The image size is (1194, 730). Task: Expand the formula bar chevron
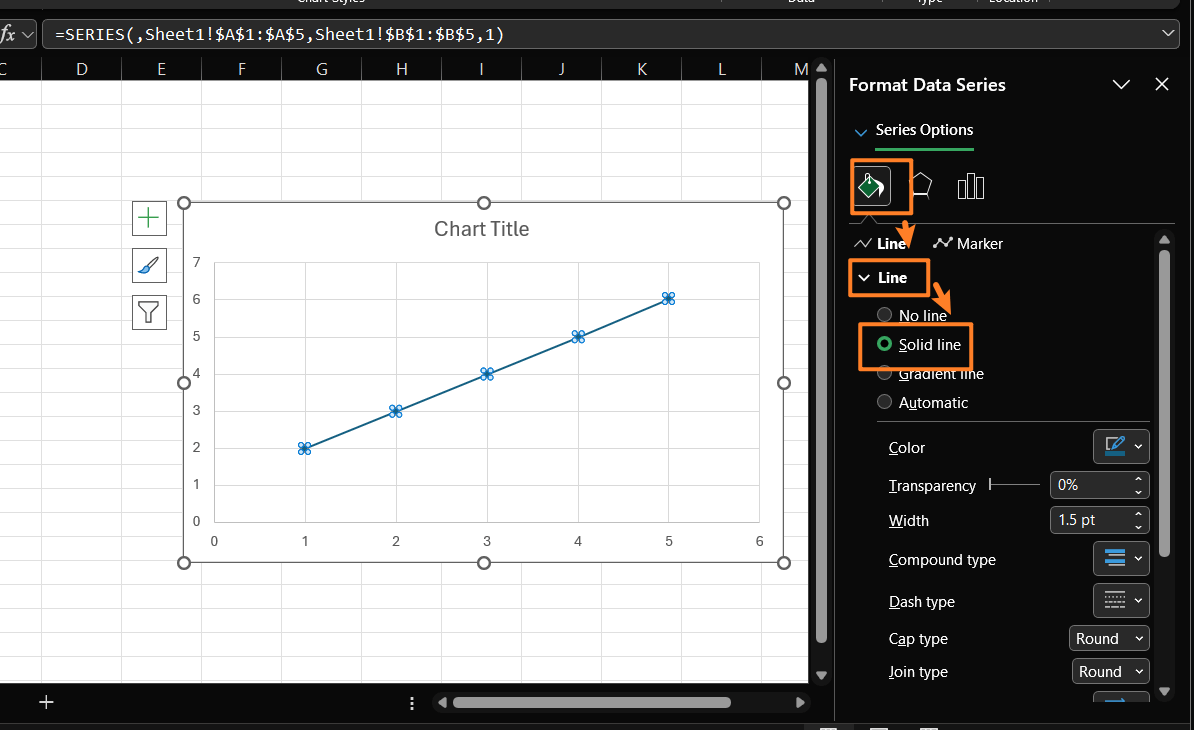coord(1168,33)
